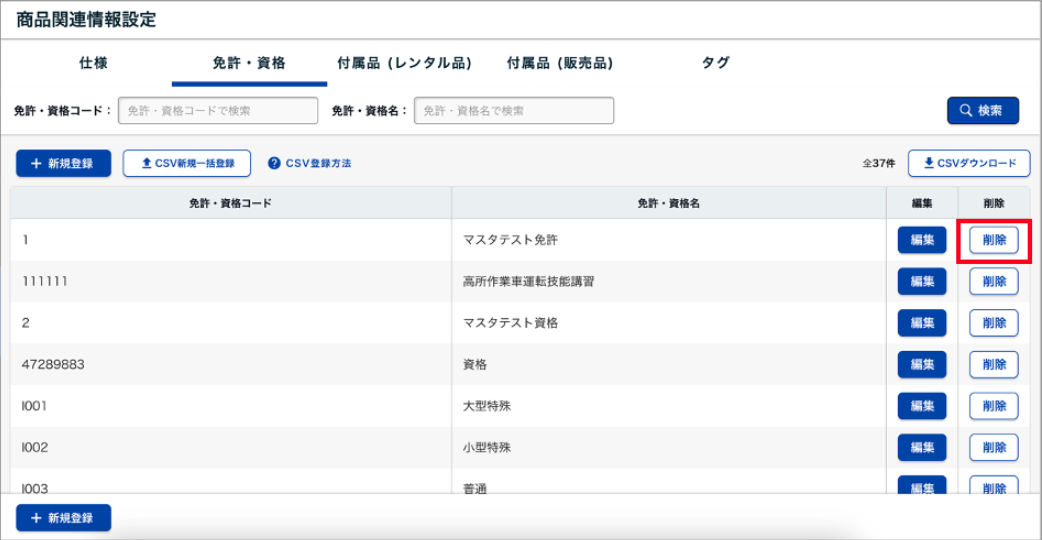The image size is (1042, 540).
Task: Edit the 小型特殊 row
Action: [x=921, y=447]
